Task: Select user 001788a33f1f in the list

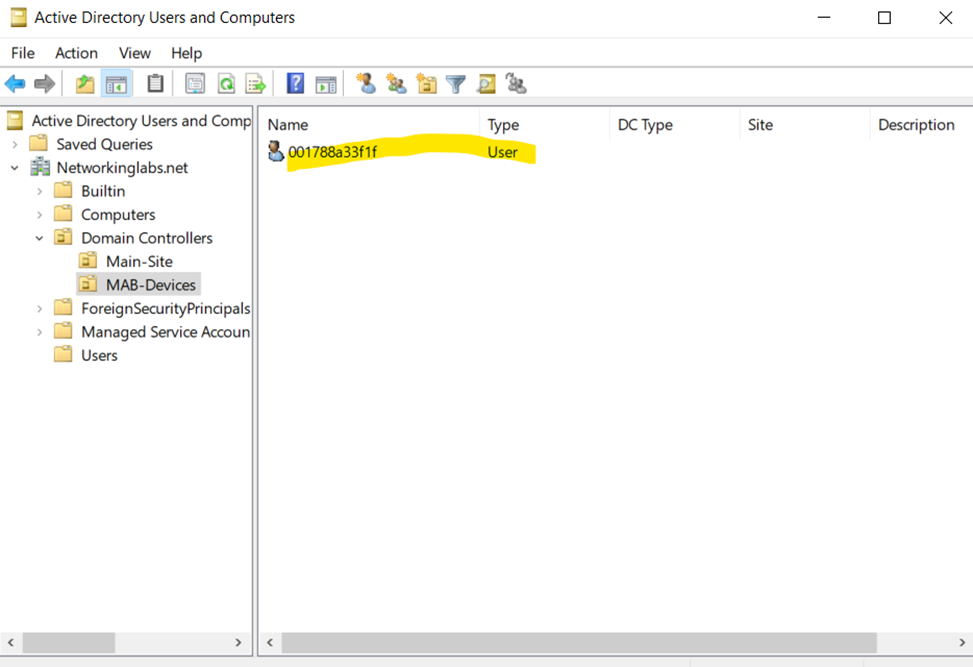Action: coord(333,152)
